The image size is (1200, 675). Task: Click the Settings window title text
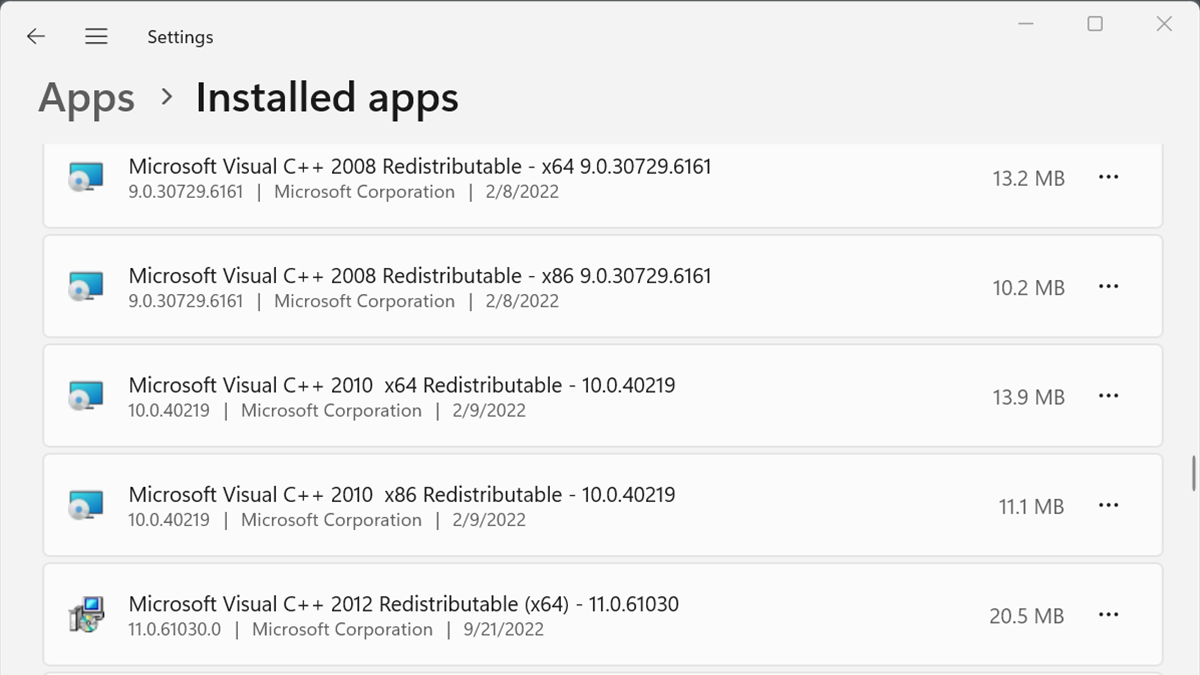(180, 37)
